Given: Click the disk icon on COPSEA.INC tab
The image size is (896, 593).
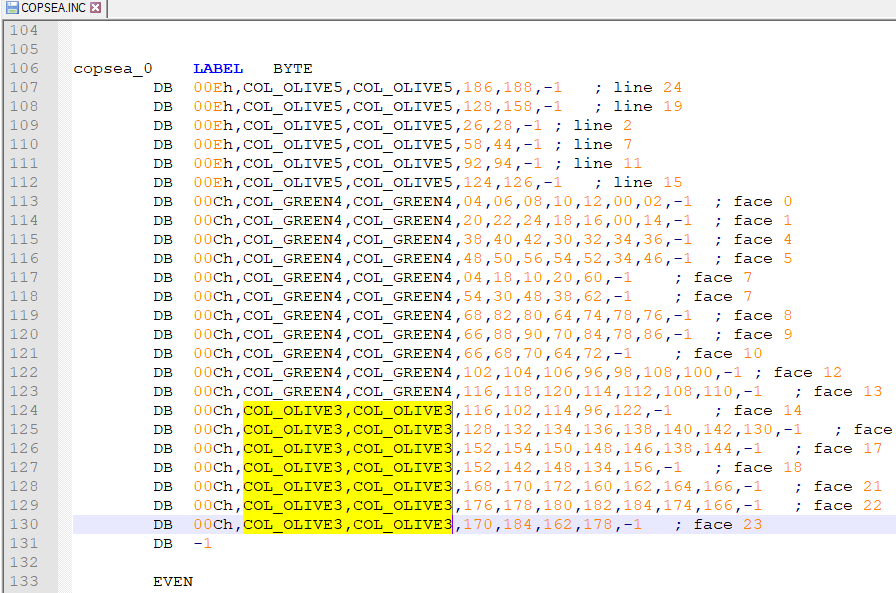Looking at the screenshot, I should coord(12,8).
